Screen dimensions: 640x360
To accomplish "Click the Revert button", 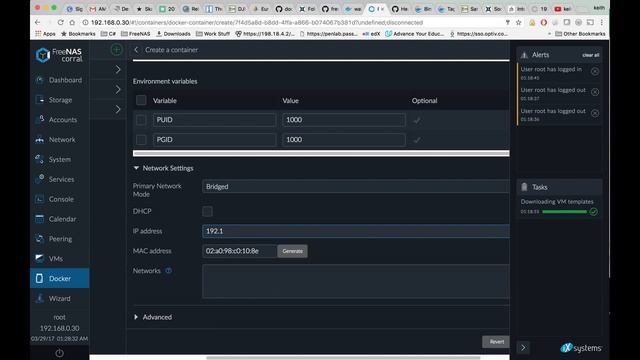I will [496, 342].
